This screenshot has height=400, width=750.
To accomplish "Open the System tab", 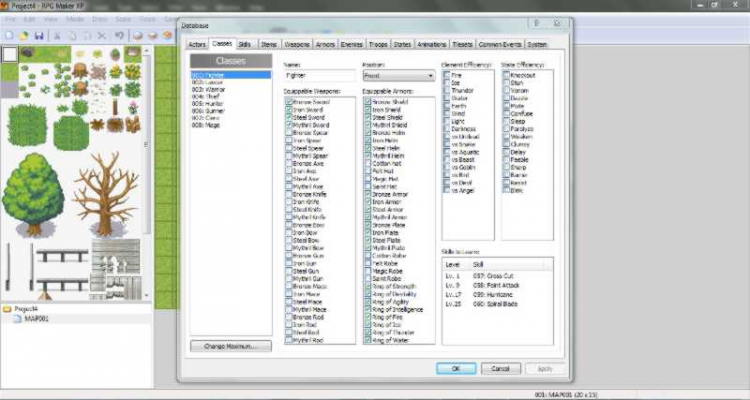I will (537, 44).
